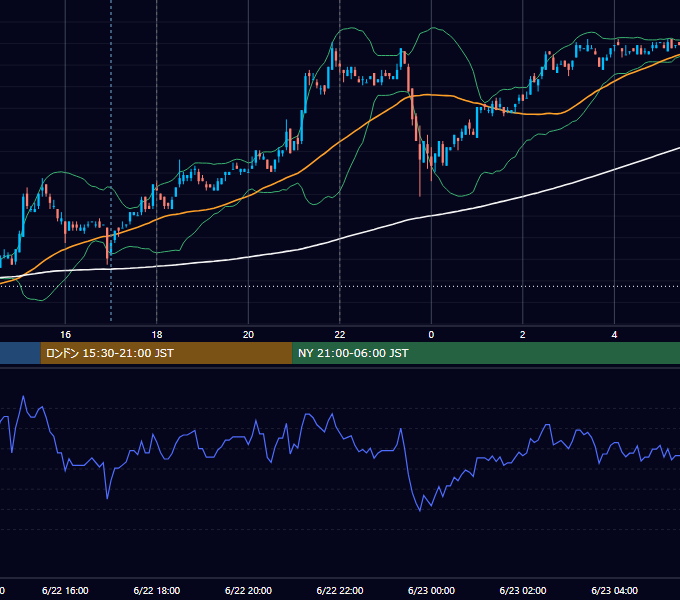The width and height of the screenshot is (680, 600).
Task: Click the London 15:30-21:00 JST session bar
Action: point(167,353)
